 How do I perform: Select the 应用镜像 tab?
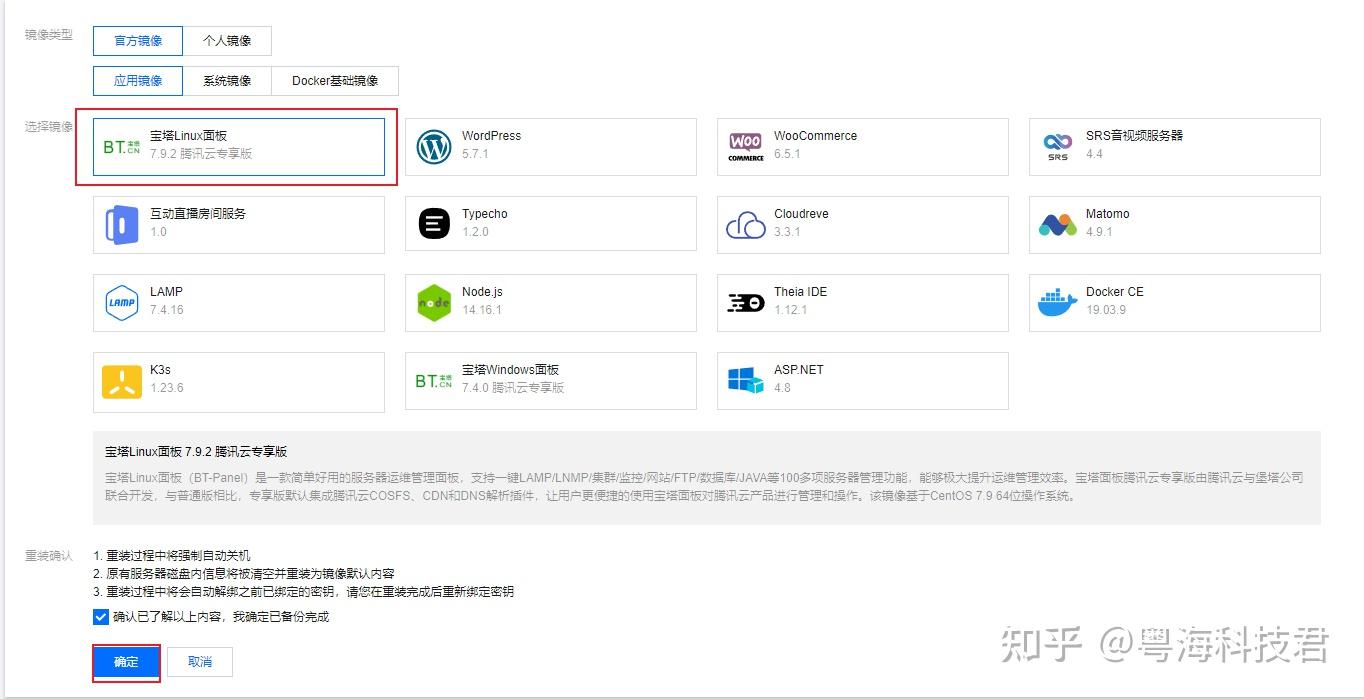pyautogui.click(x=138, y=81)
